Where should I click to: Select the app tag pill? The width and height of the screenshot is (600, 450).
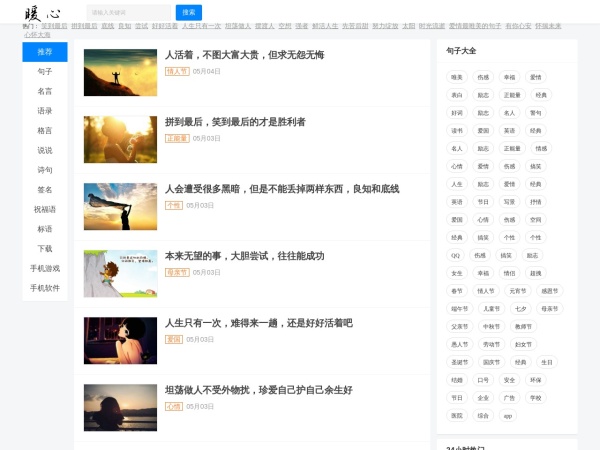(x=508, y=416)
